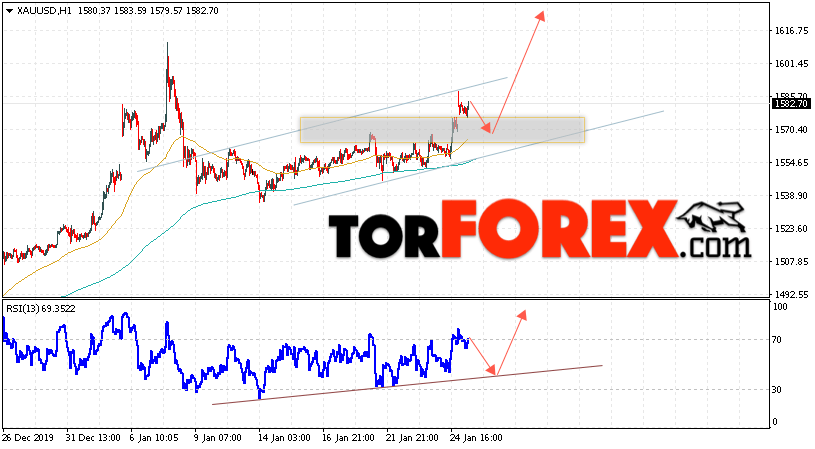Select the 16 Jan 21:00 time label
The width and height of the screenshot is (815, 449).
348,438
